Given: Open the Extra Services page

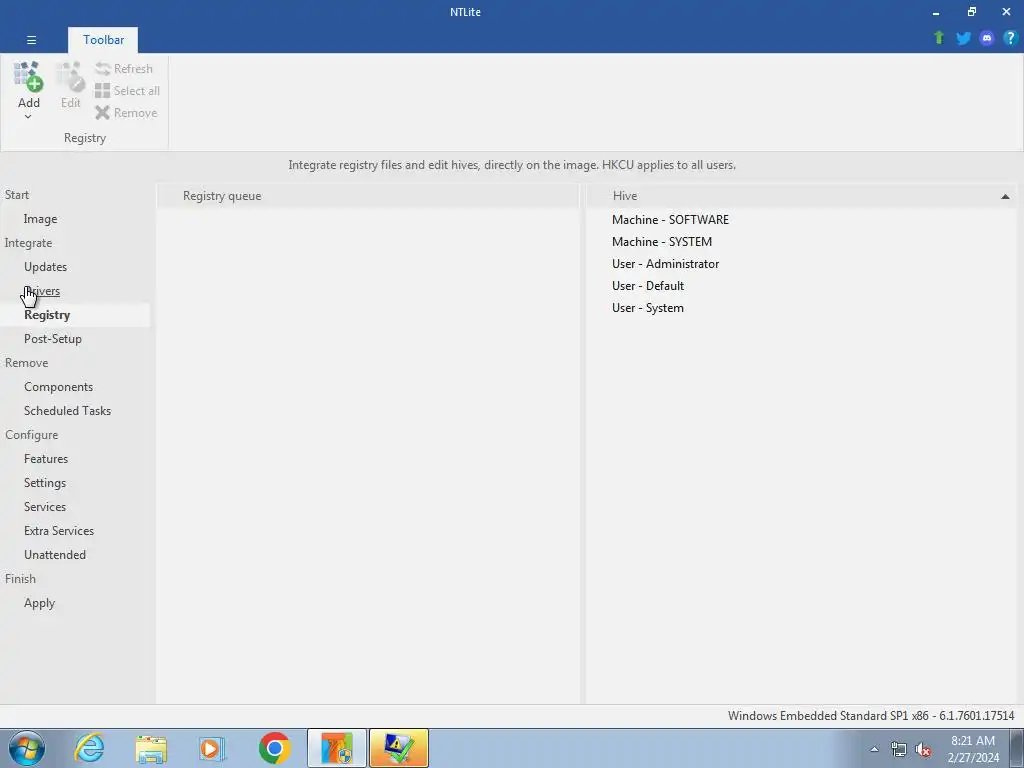Looking at the screenshot, I should click(x=59, y=531).
